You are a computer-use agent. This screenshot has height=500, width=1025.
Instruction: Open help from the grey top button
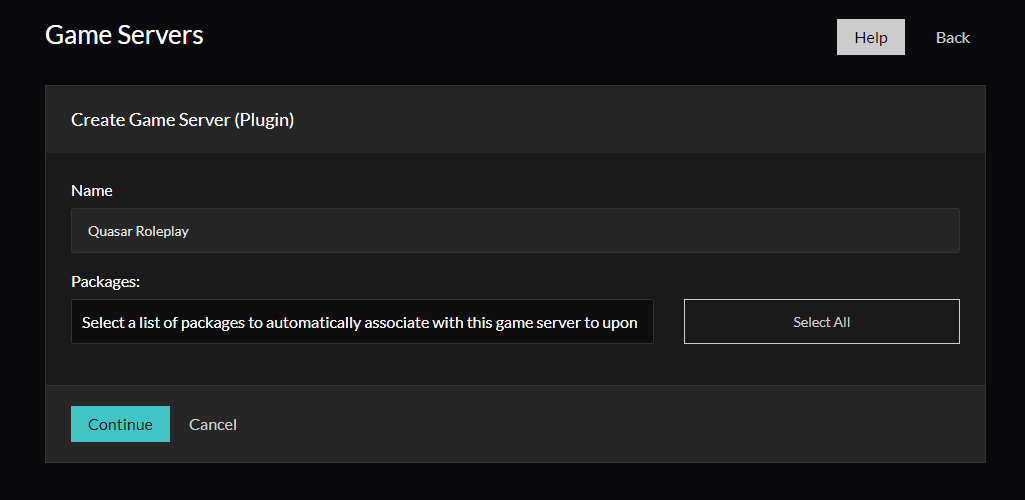[x=870, y=37]
